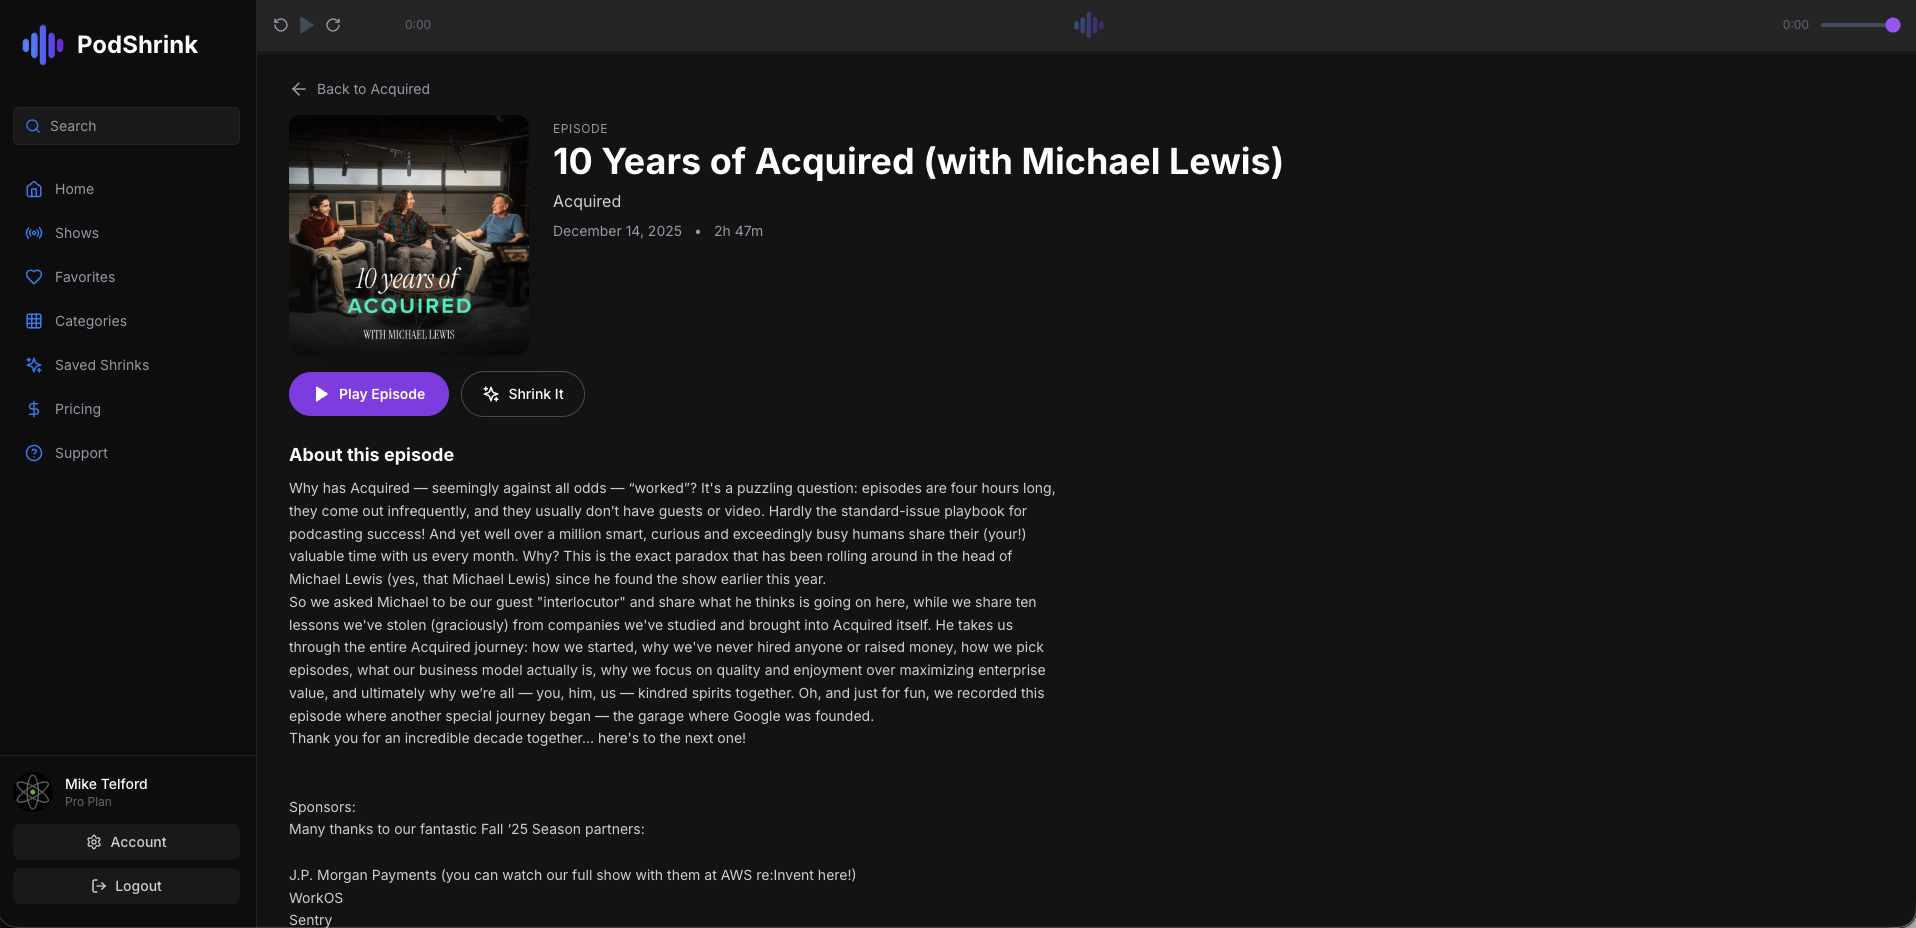Log out of PodShrink
1916x928 pixels.
125,885
